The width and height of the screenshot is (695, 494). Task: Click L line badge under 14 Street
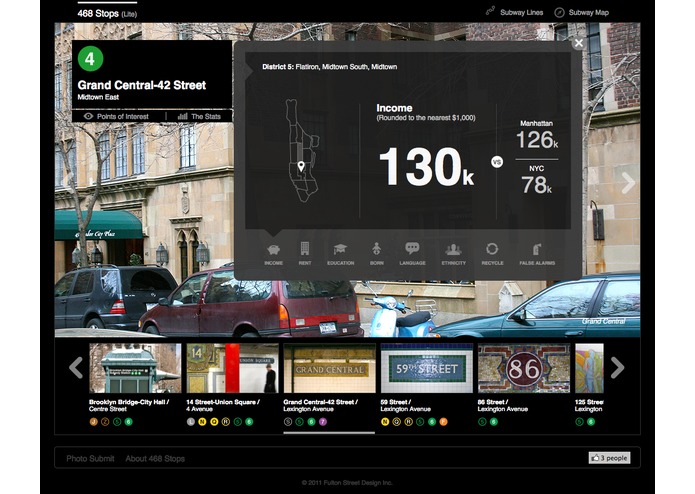[191, 422]
